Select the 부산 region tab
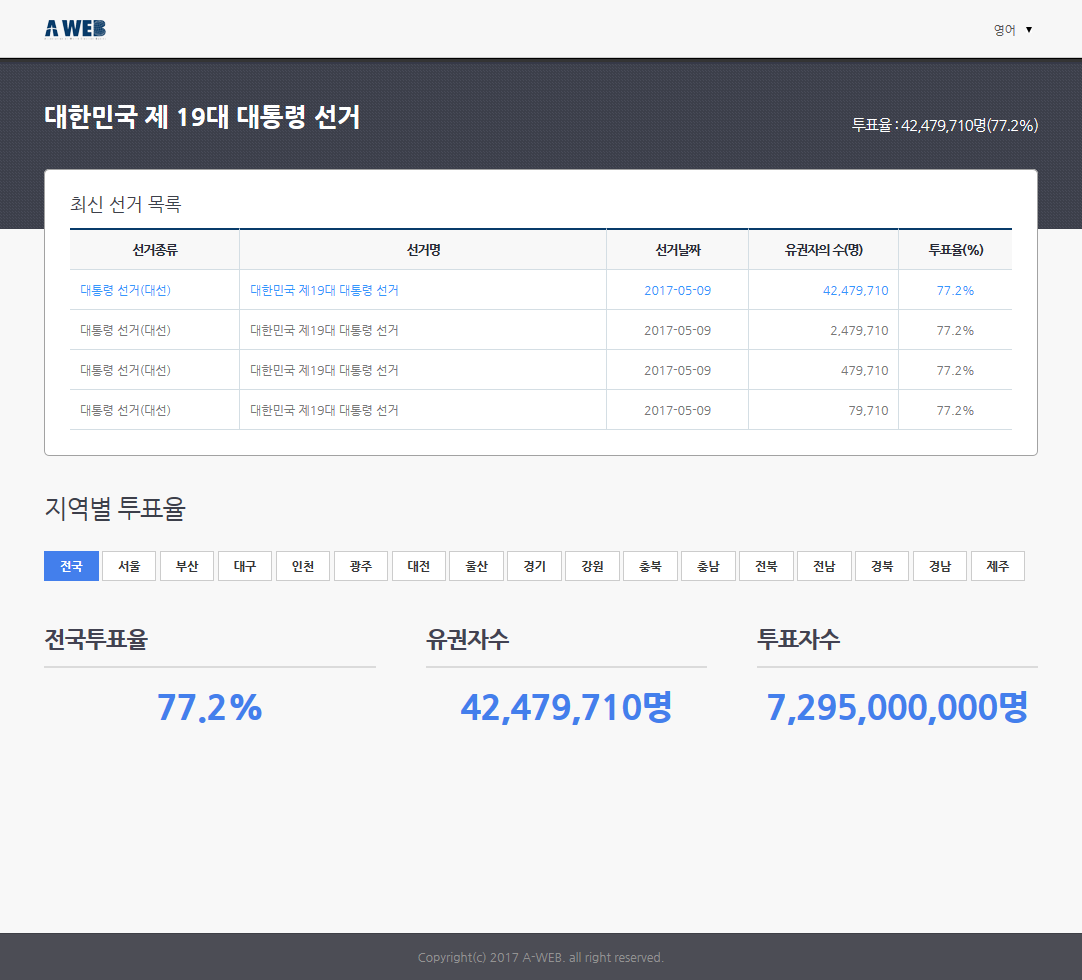The image size is (1082, 980). point(187,566)
